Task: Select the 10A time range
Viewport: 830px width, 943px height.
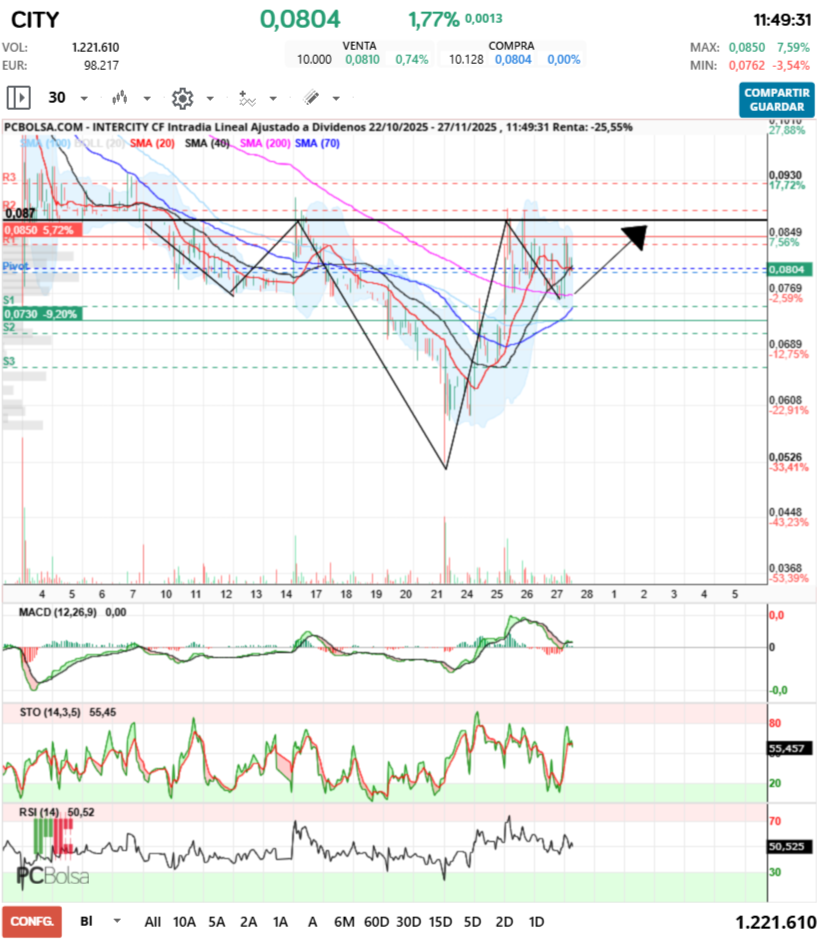Action: coord(185,922)
